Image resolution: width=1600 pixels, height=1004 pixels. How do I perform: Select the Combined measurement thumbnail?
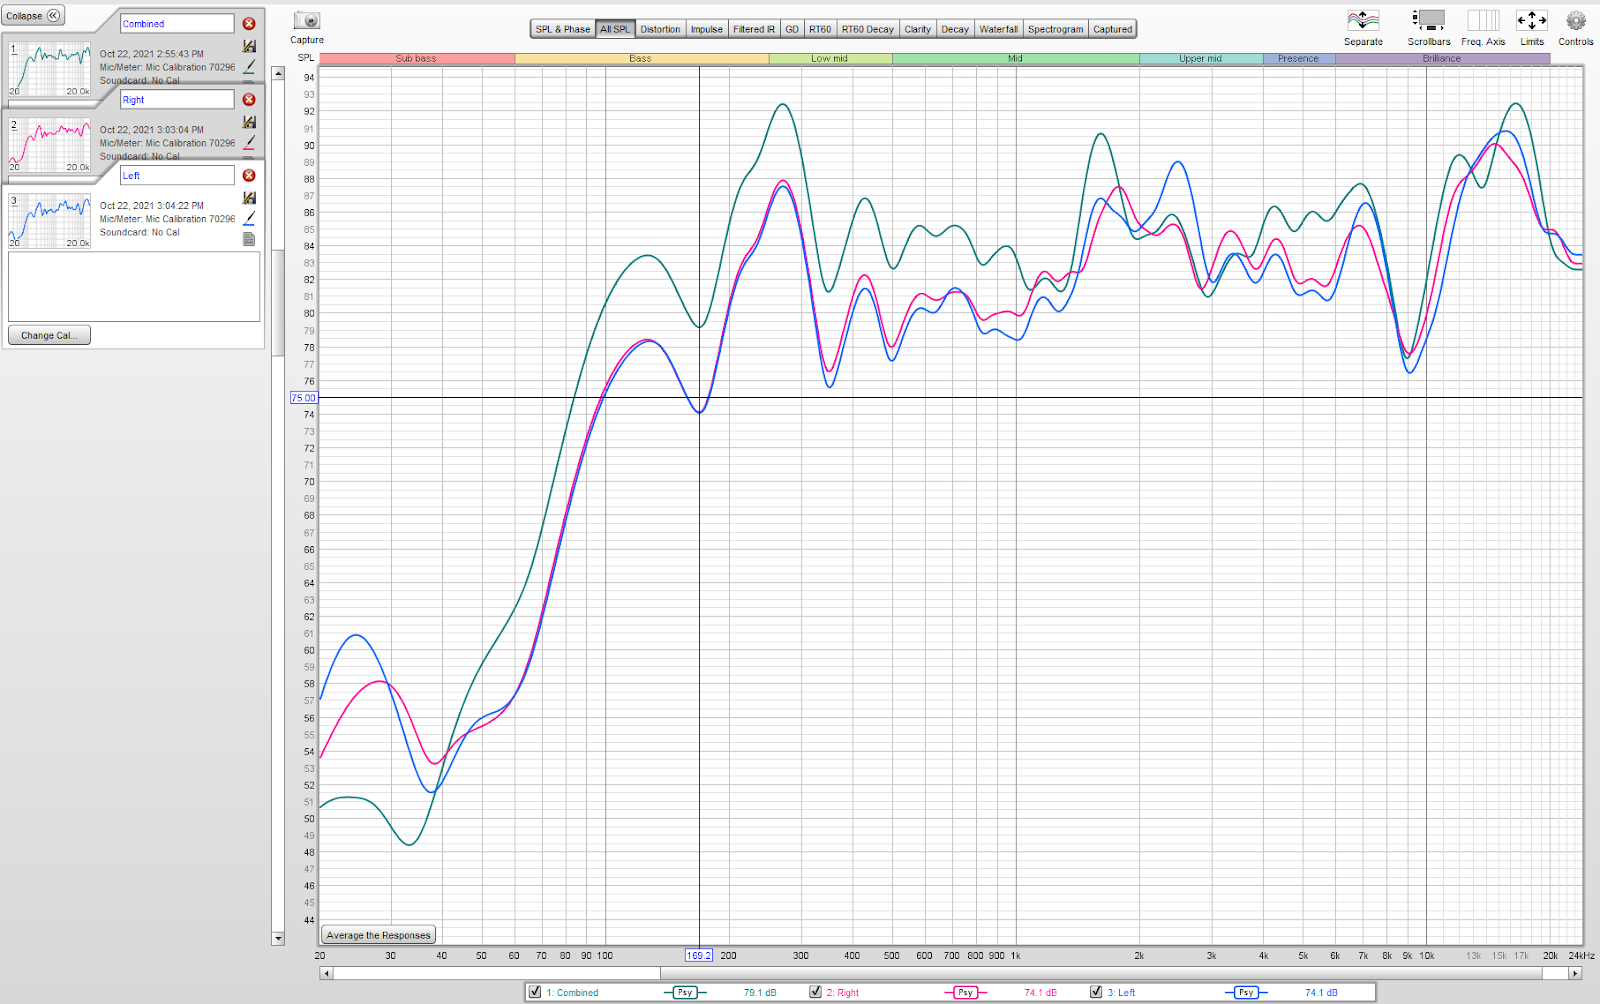[49, 69]
